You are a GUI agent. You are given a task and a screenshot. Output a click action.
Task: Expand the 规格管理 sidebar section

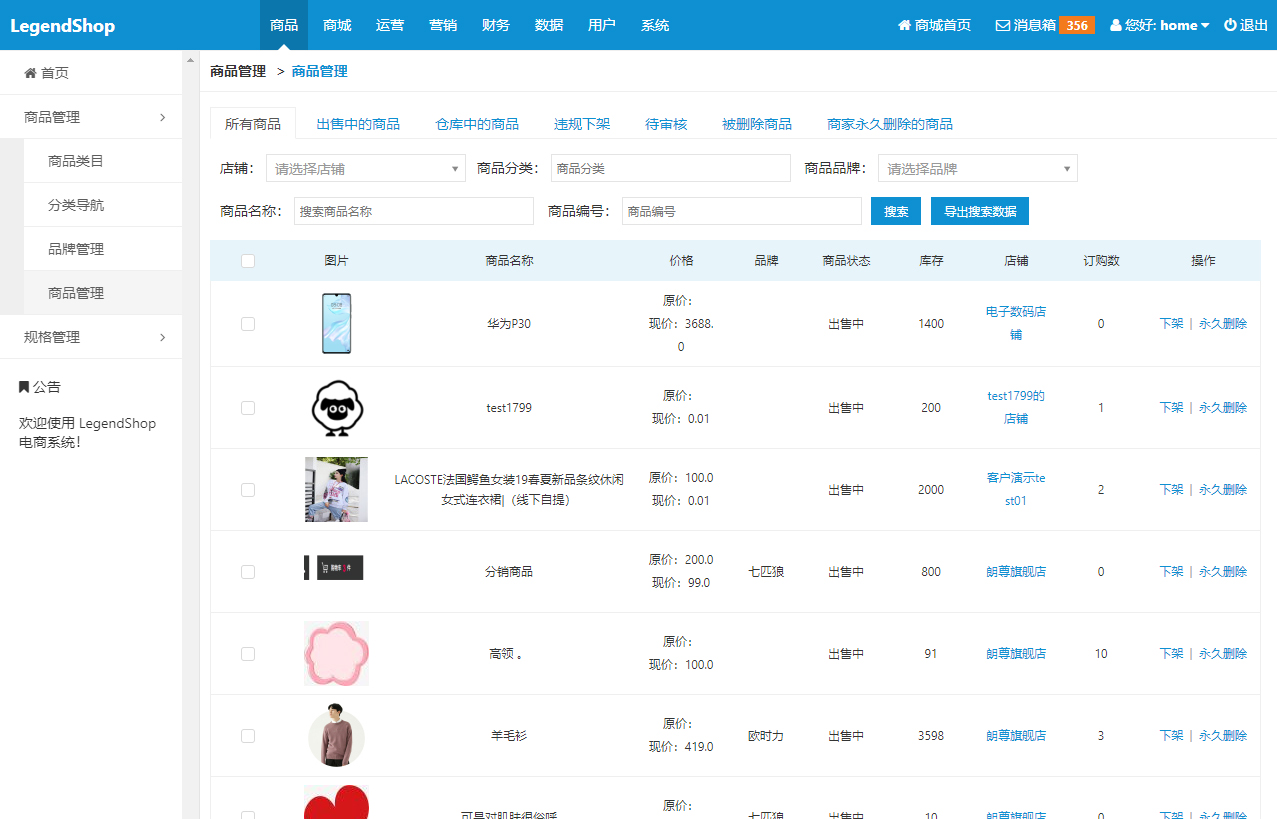91,337
